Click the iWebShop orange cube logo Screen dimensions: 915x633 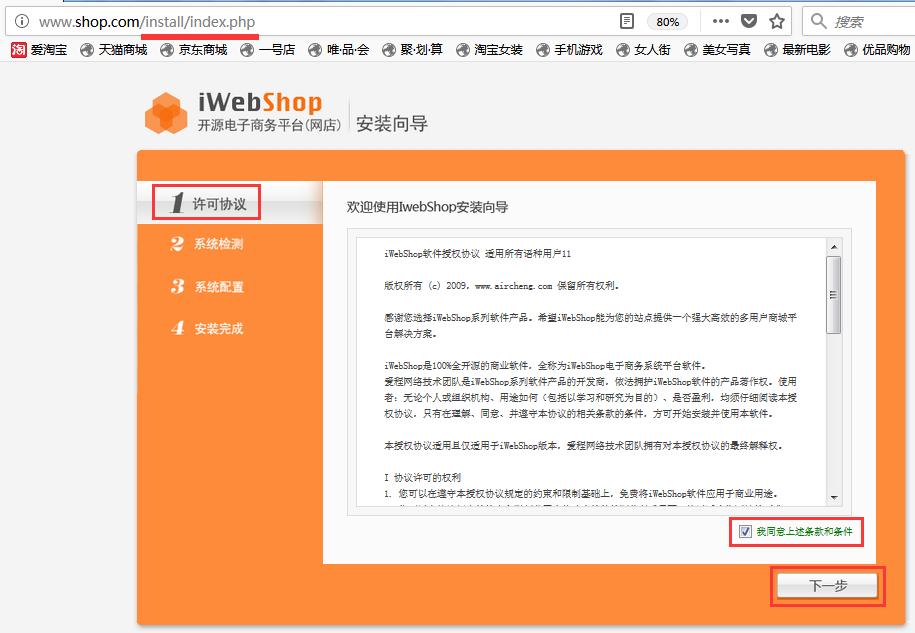click(x=166, y=113)
